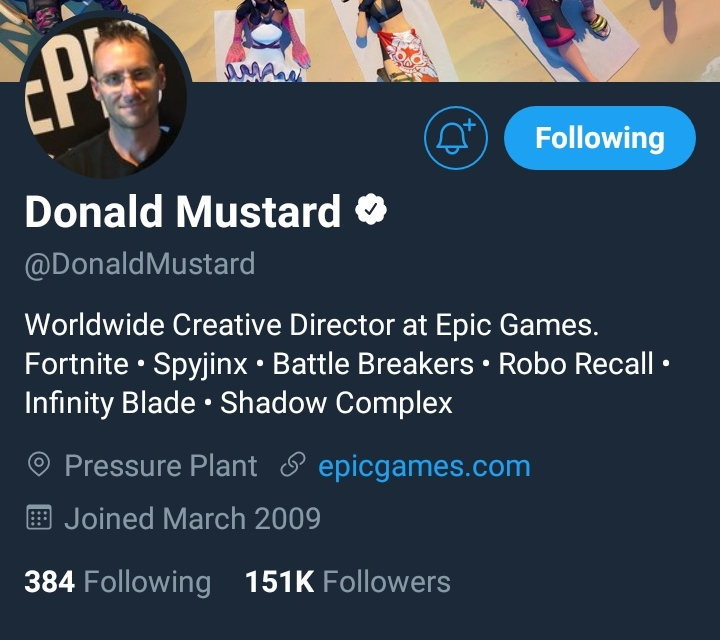
Task: Click "Worldwide Creative Director" in the bio
Action: pyautogui.click(x=200, y=325)
